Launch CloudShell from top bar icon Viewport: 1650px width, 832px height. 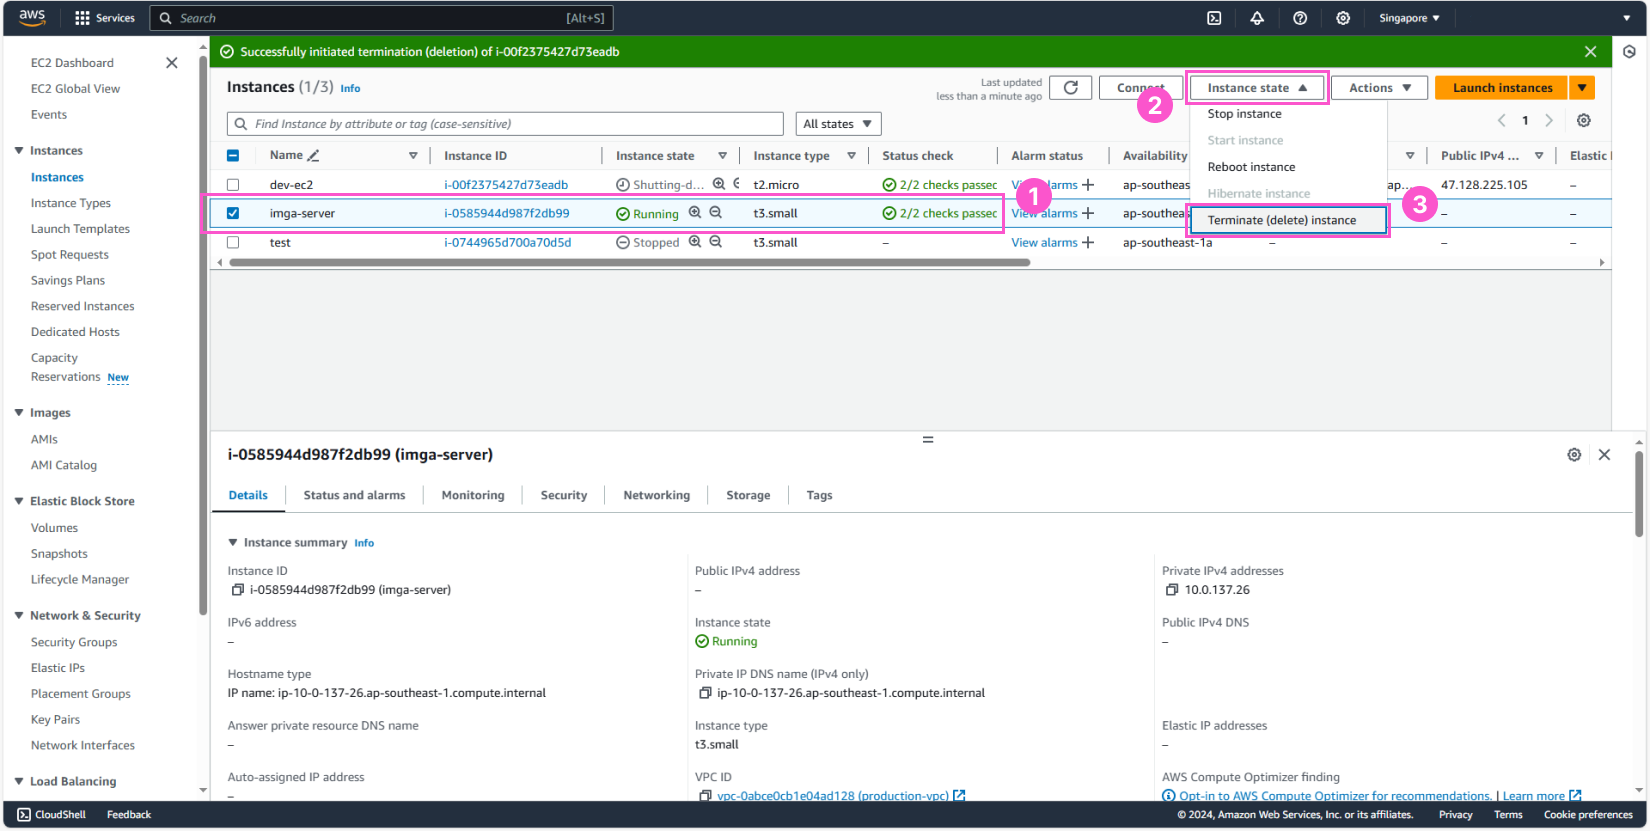[x=1214, y=18]
